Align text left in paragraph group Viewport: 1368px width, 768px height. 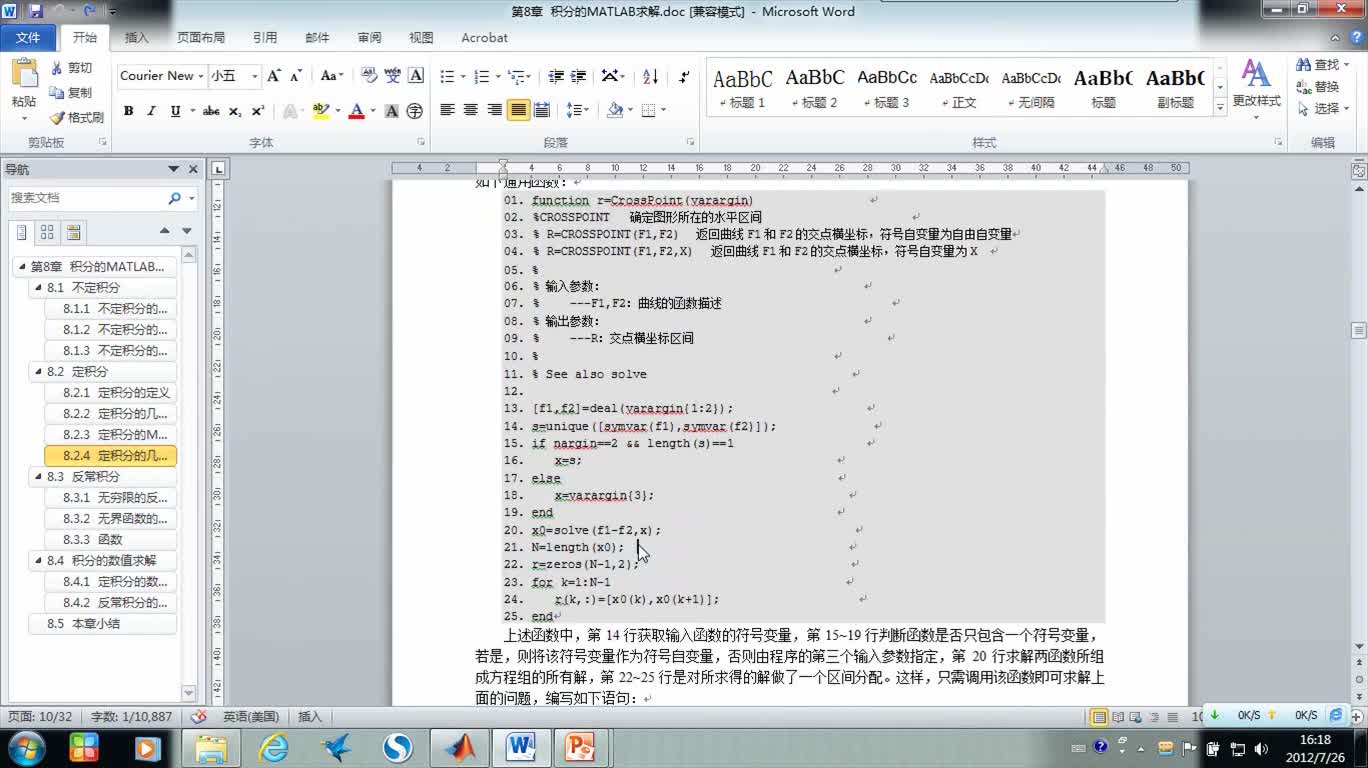tap(447, 110)
